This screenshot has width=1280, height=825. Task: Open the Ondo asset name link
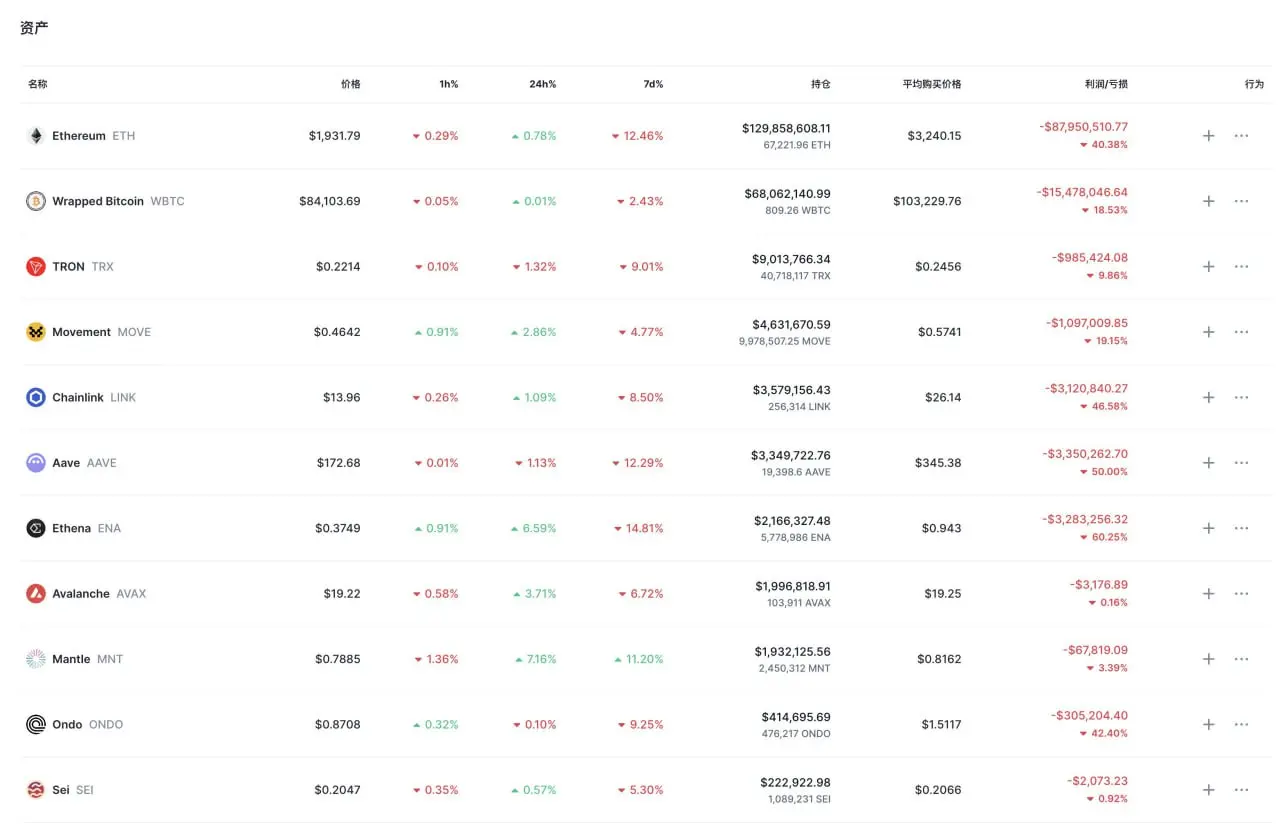(67, 725)
